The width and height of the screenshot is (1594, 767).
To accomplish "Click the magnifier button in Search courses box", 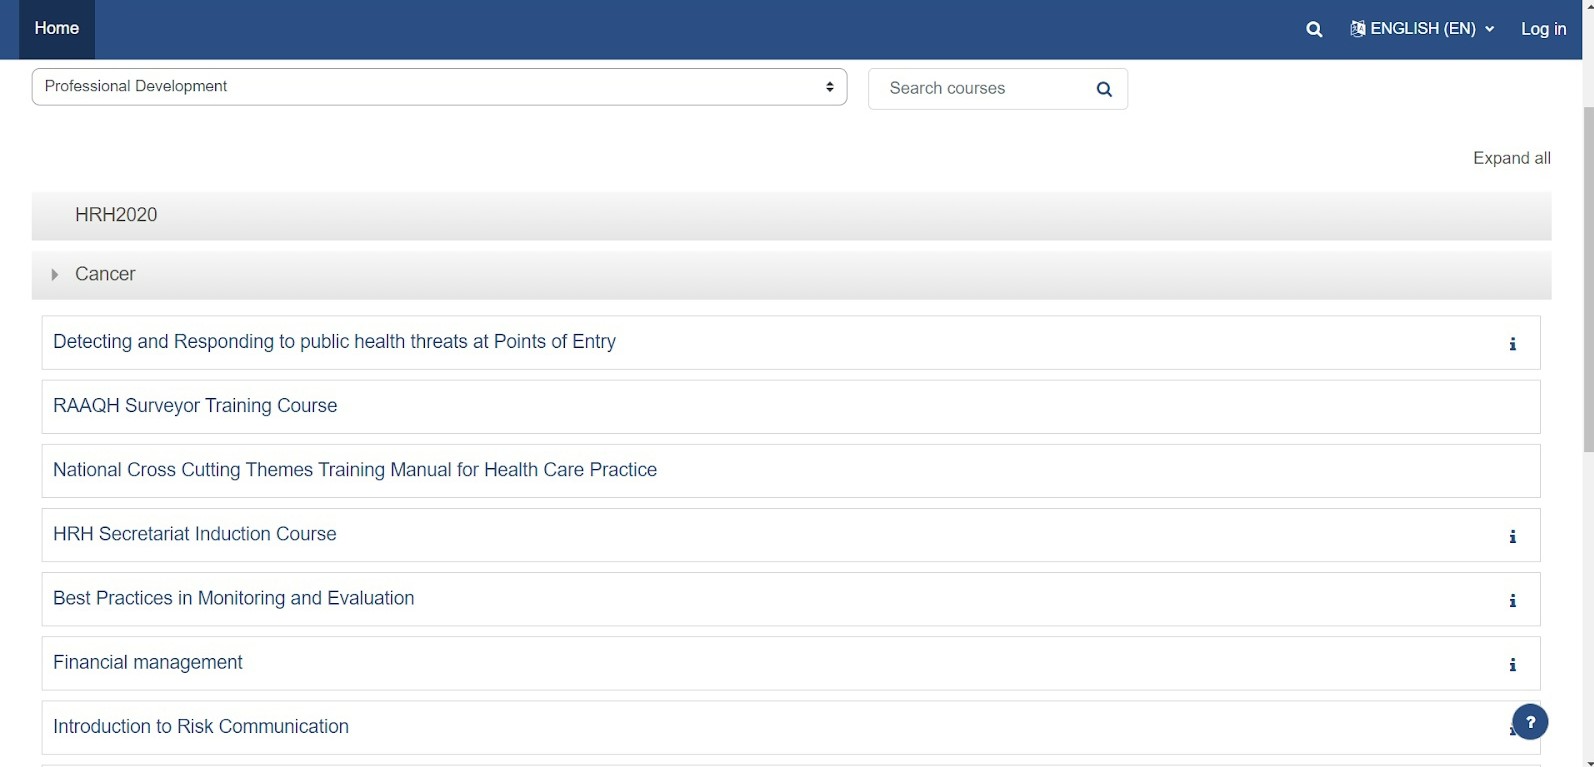I will pos(1104,89).
